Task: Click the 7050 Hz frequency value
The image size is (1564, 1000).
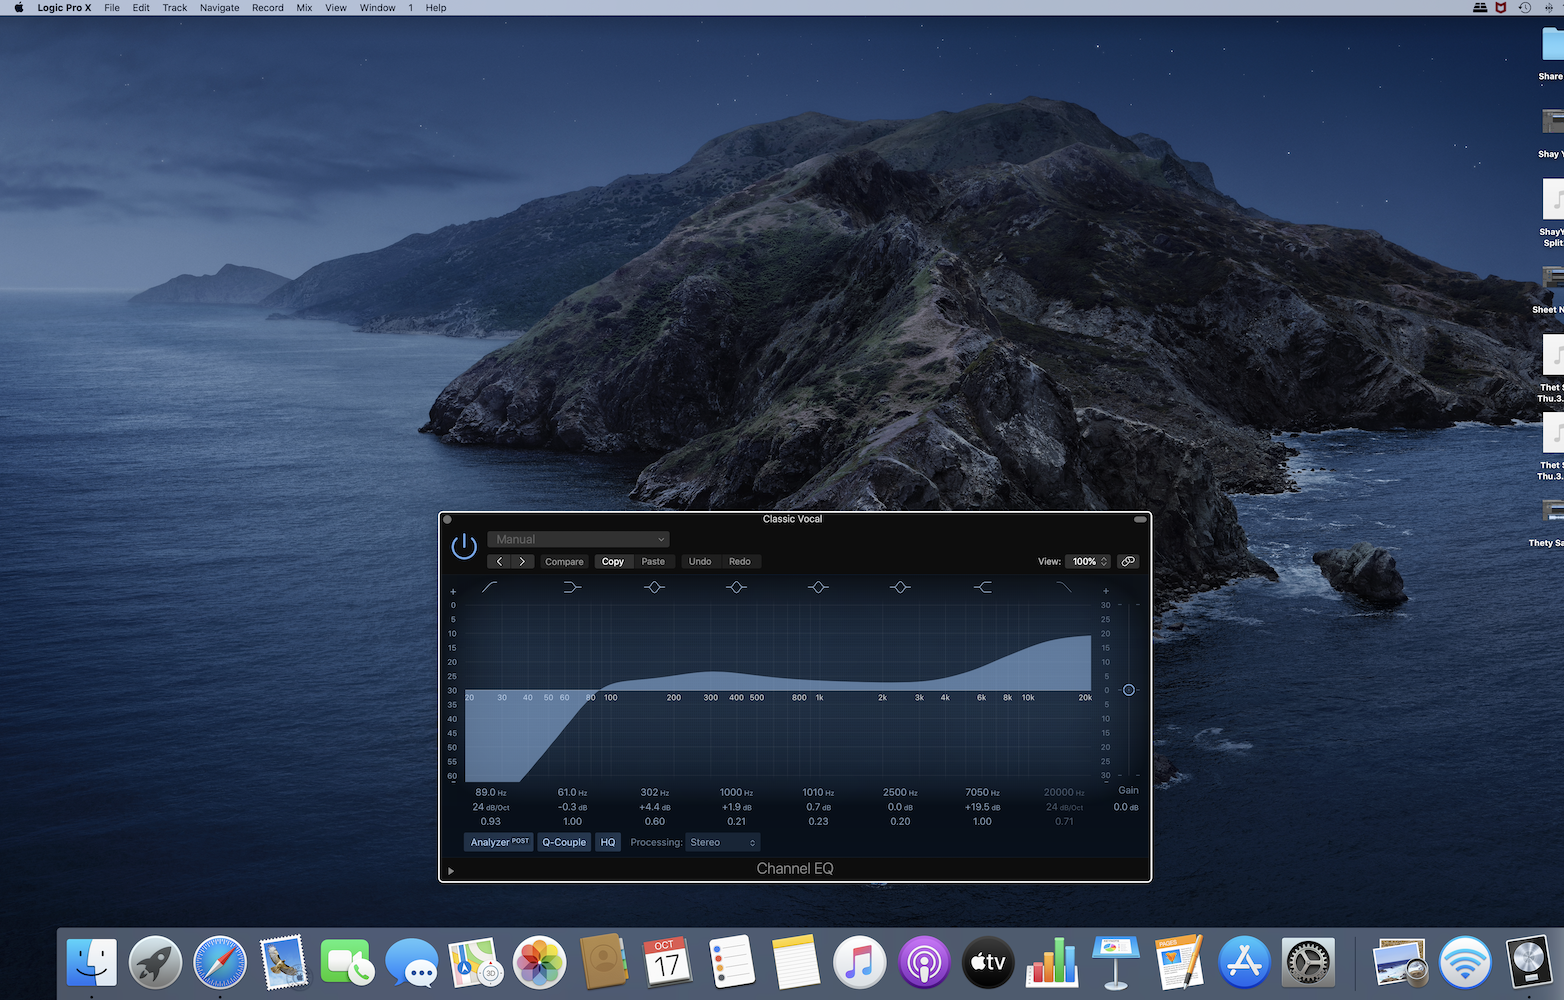Action: click(x=982, y=793)
